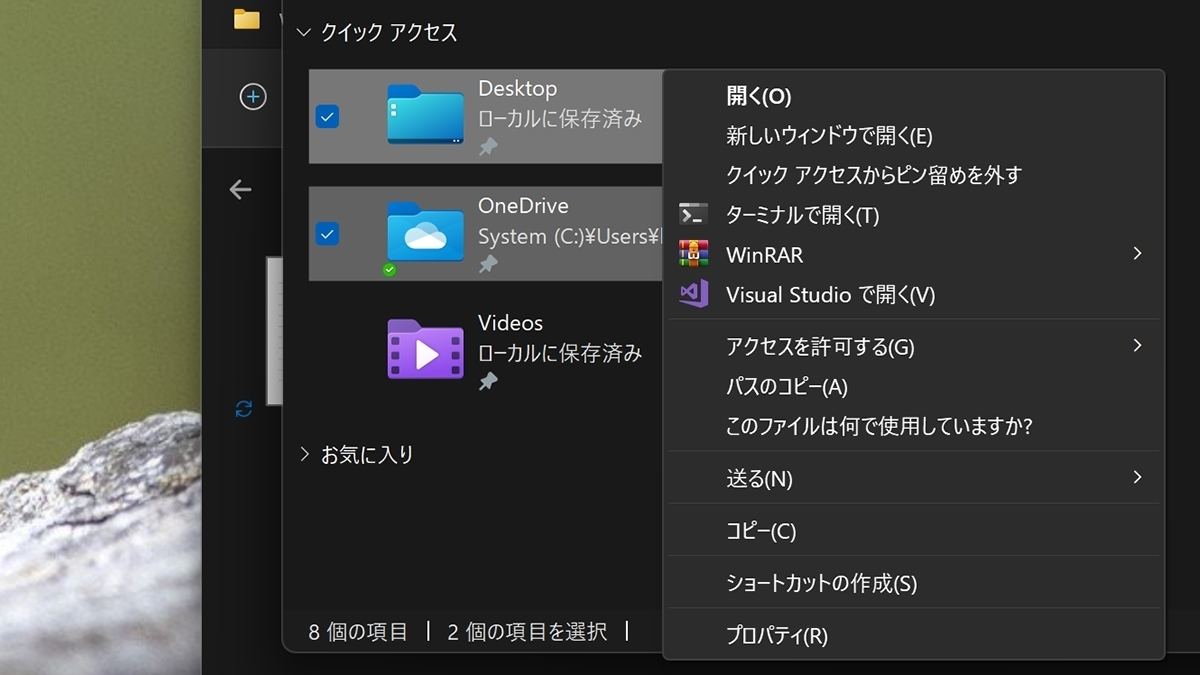Click the Terminal icon in context menu

[x=693, y=215]
